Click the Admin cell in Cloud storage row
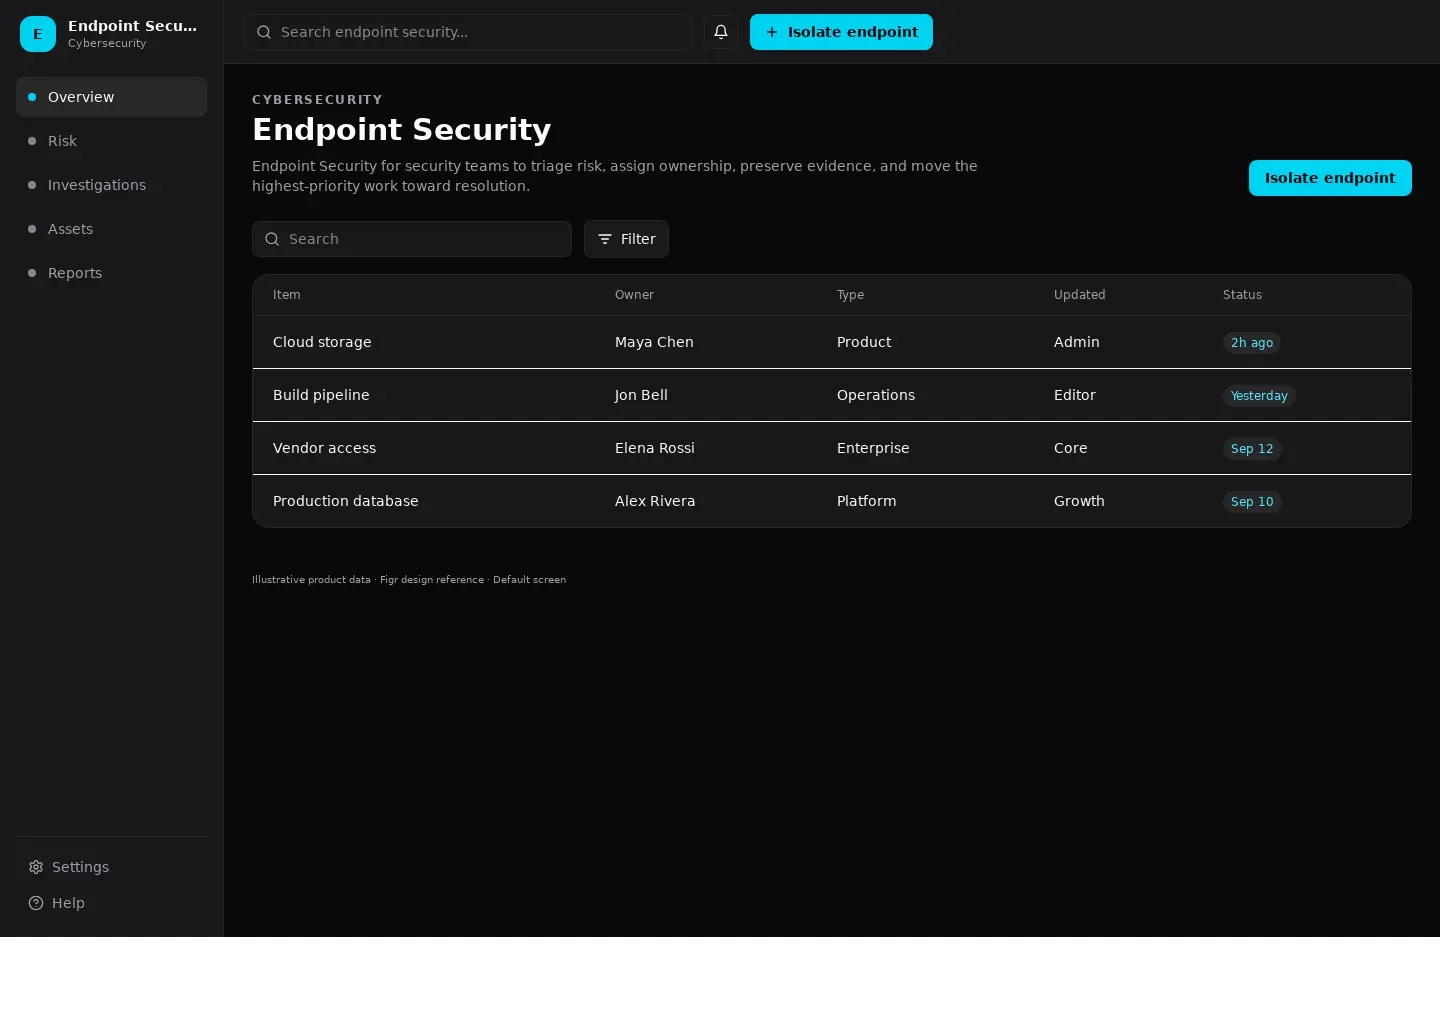This screenshot has width=1440, height=1024. click(x=1077, y=342)
